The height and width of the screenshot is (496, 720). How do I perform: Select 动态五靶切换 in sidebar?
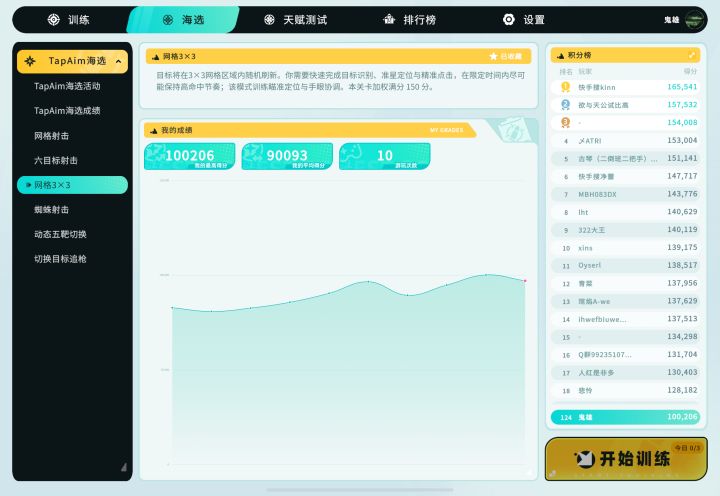point(60,234)
